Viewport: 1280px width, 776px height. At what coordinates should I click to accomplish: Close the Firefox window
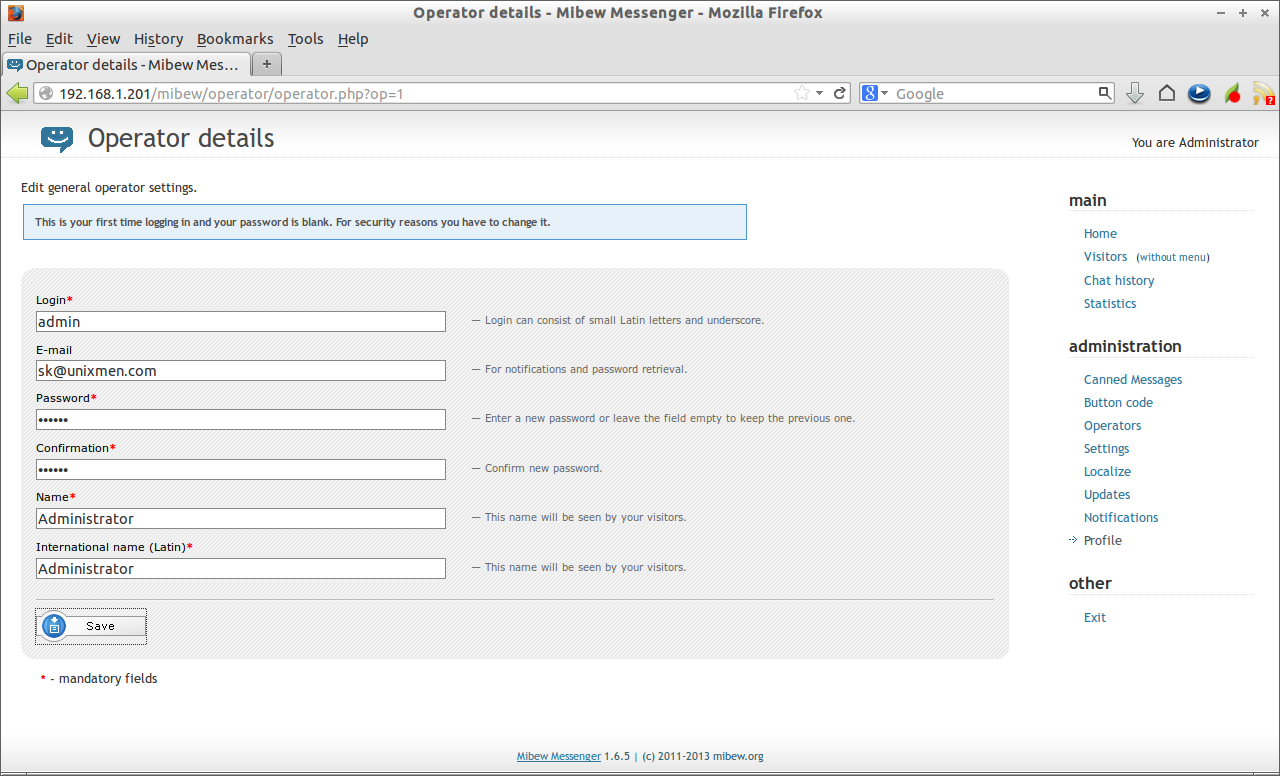pos(1264,13)
